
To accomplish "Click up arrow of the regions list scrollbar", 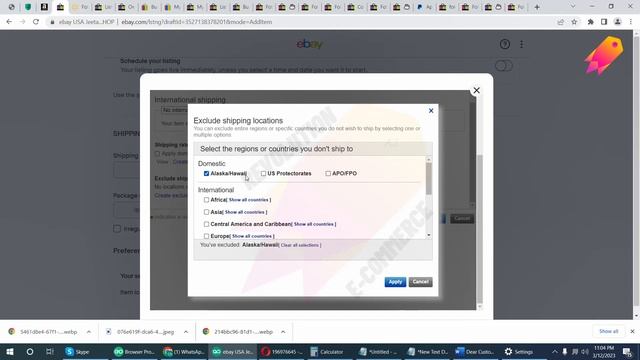I will (429, 159).
